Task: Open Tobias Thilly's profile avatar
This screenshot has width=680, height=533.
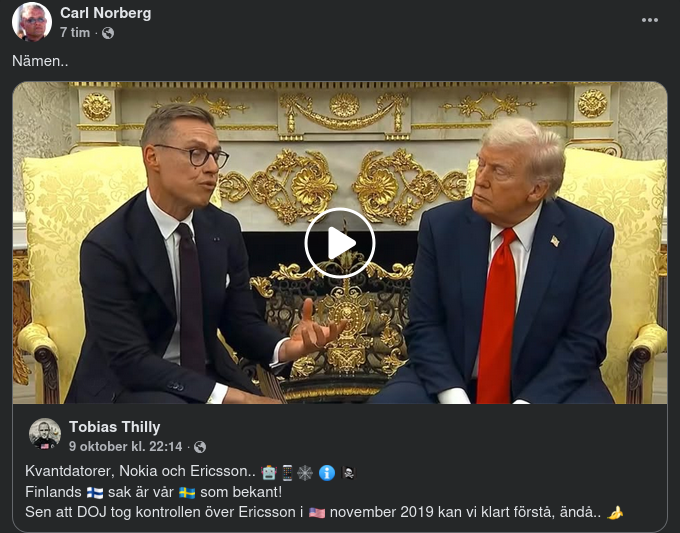Action: pyautogui.click(x=45, y=434)
